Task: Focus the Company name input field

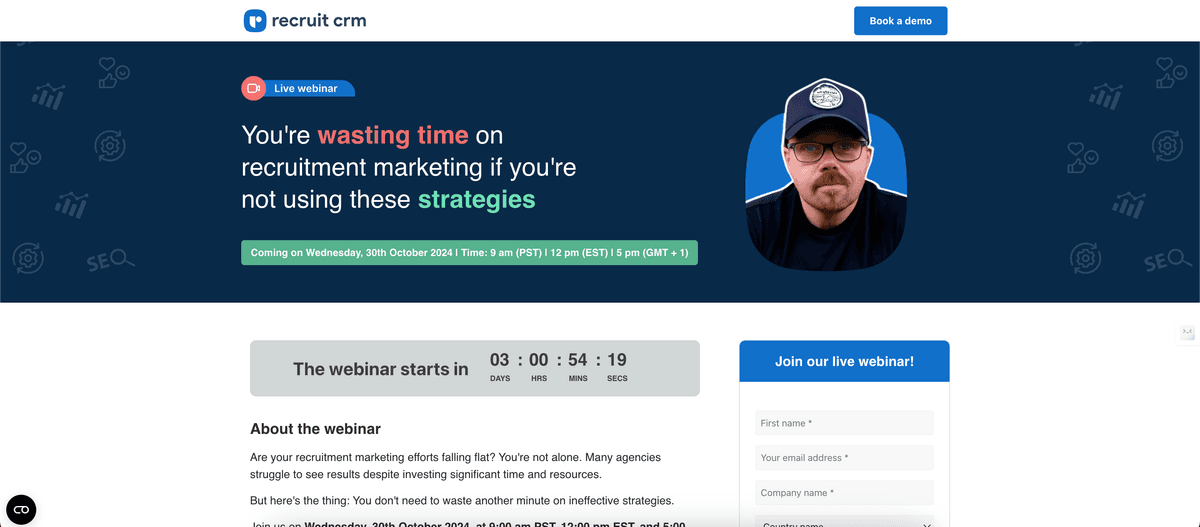Action: click(x=844, y=493)
